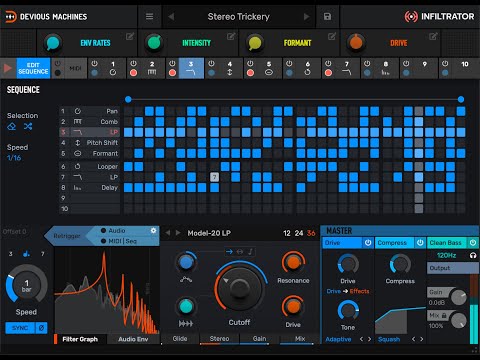Switch to the Filter Graph tab
This screenshot has height=360, width=480.
point(80,339)
